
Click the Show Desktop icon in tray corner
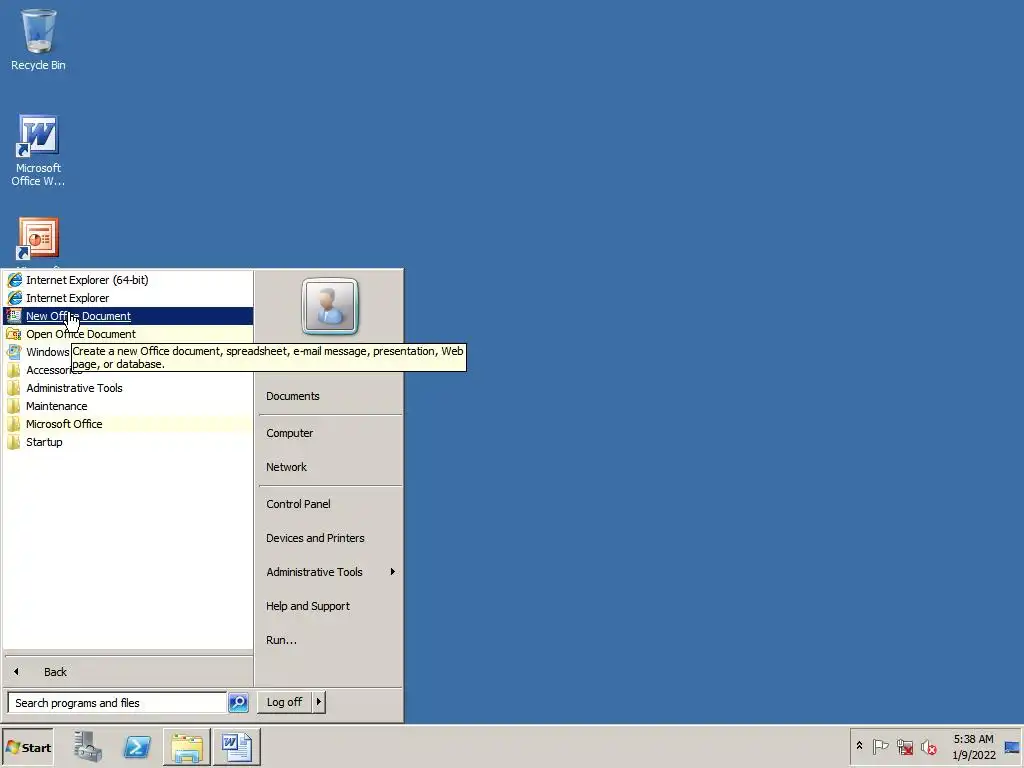coord(1012,747)
